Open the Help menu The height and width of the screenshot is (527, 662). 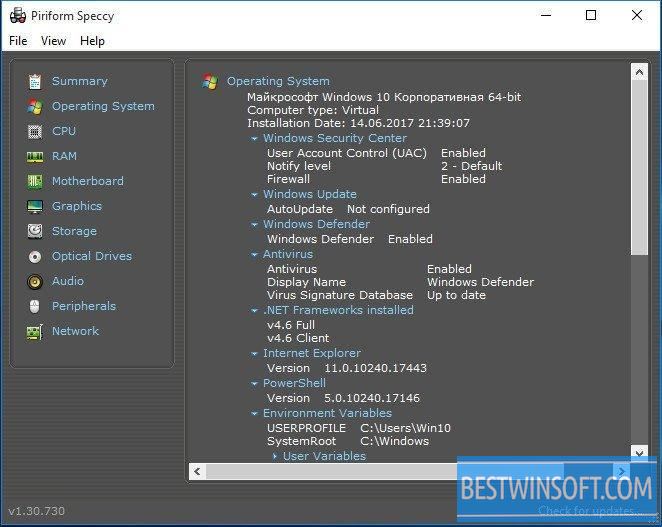(x=92, y=41)
